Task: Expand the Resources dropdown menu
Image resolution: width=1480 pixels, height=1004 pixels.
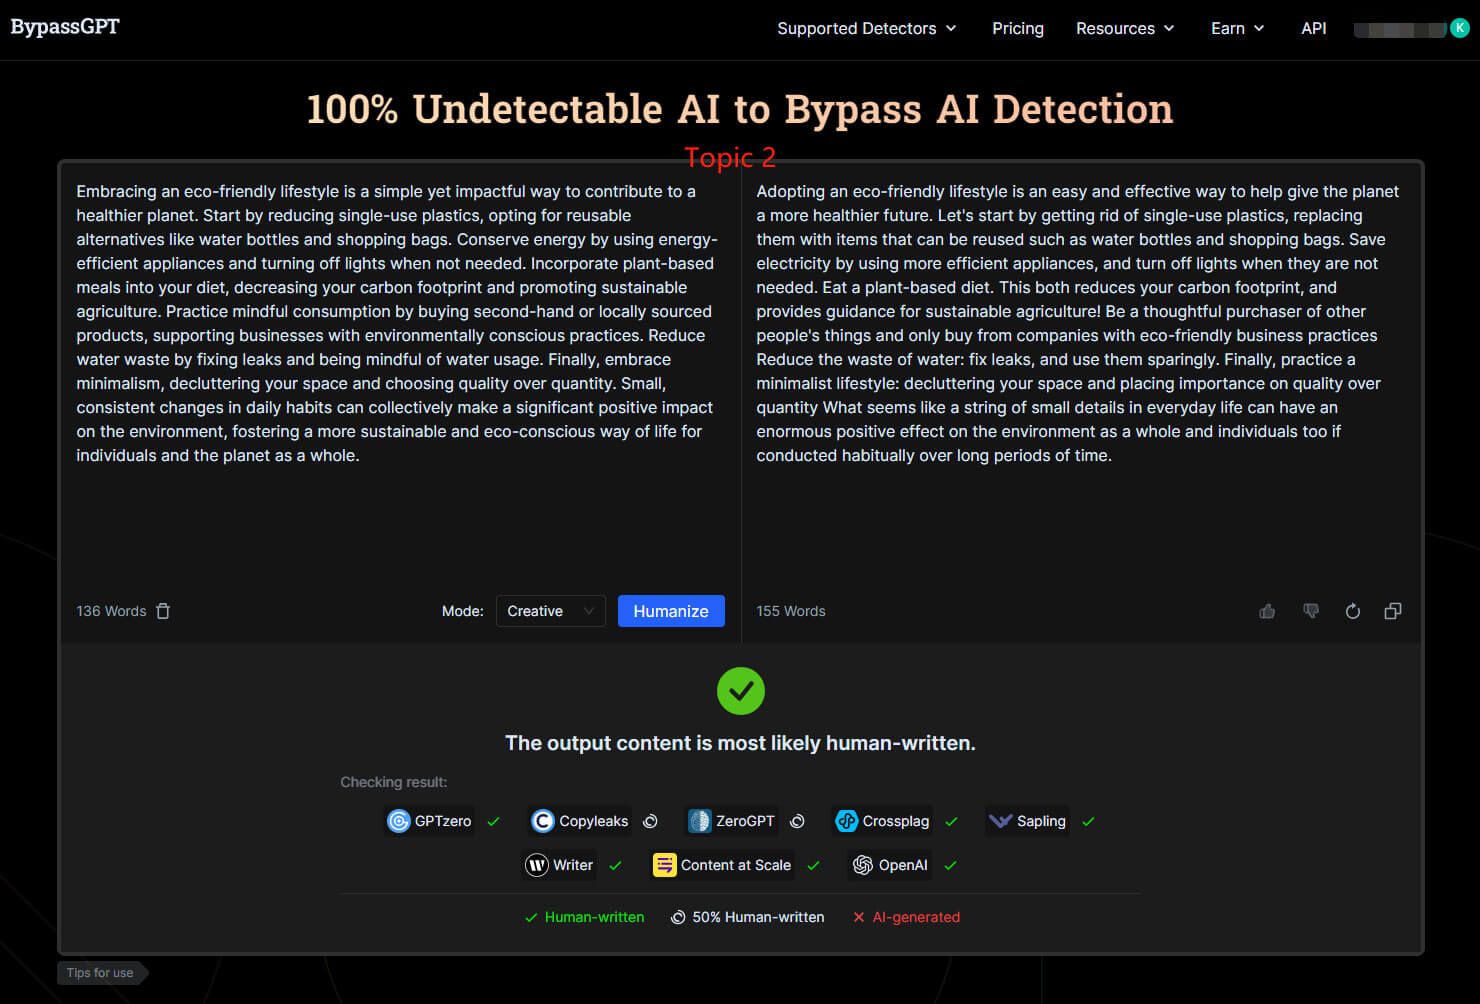Action: (1124, 28)
